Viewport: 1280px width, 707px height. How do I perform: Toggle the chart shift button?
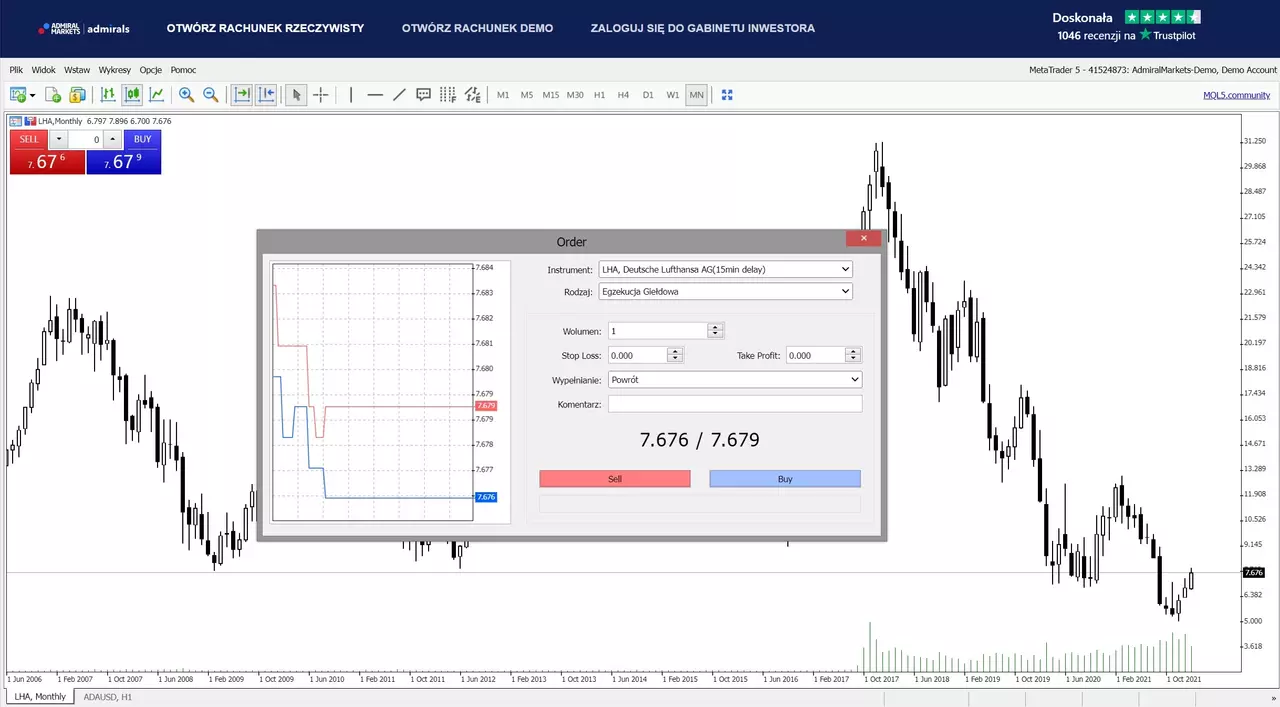(266, 95)
